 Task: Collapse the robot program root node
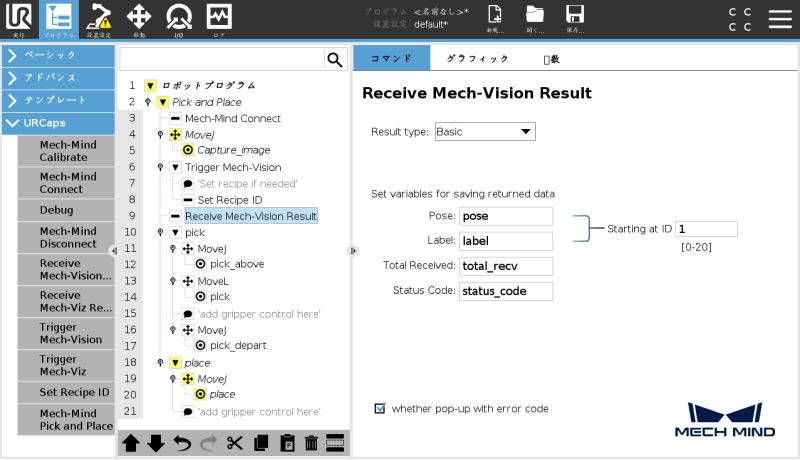pyautogui.click(x=150, y=85)
